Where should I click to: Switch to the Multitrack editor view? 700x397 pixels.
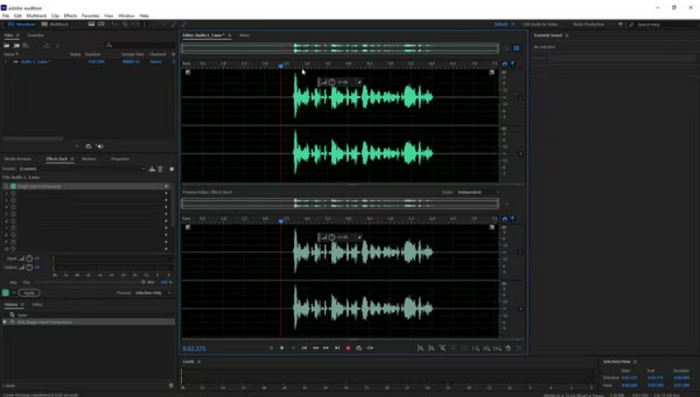click(x=55, y=24)
